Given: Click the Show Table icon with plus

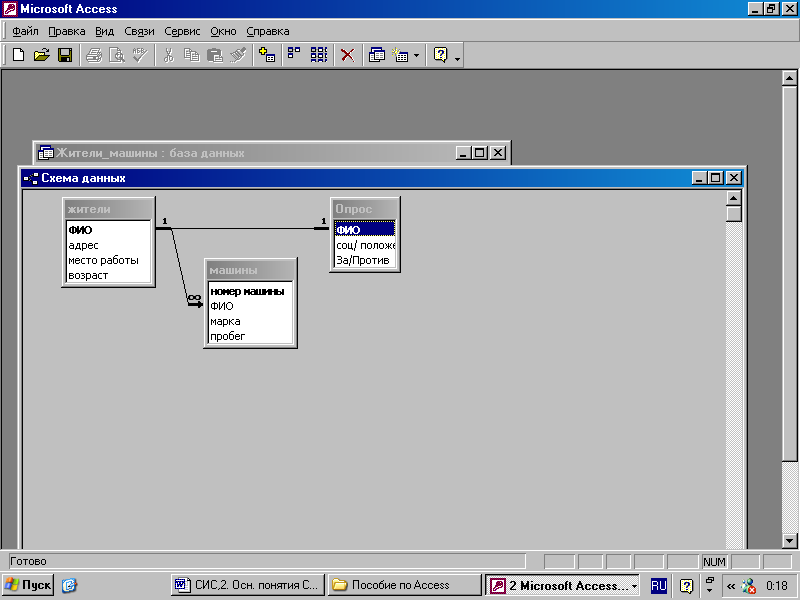Looking at the screenshot, I should 267,55.
